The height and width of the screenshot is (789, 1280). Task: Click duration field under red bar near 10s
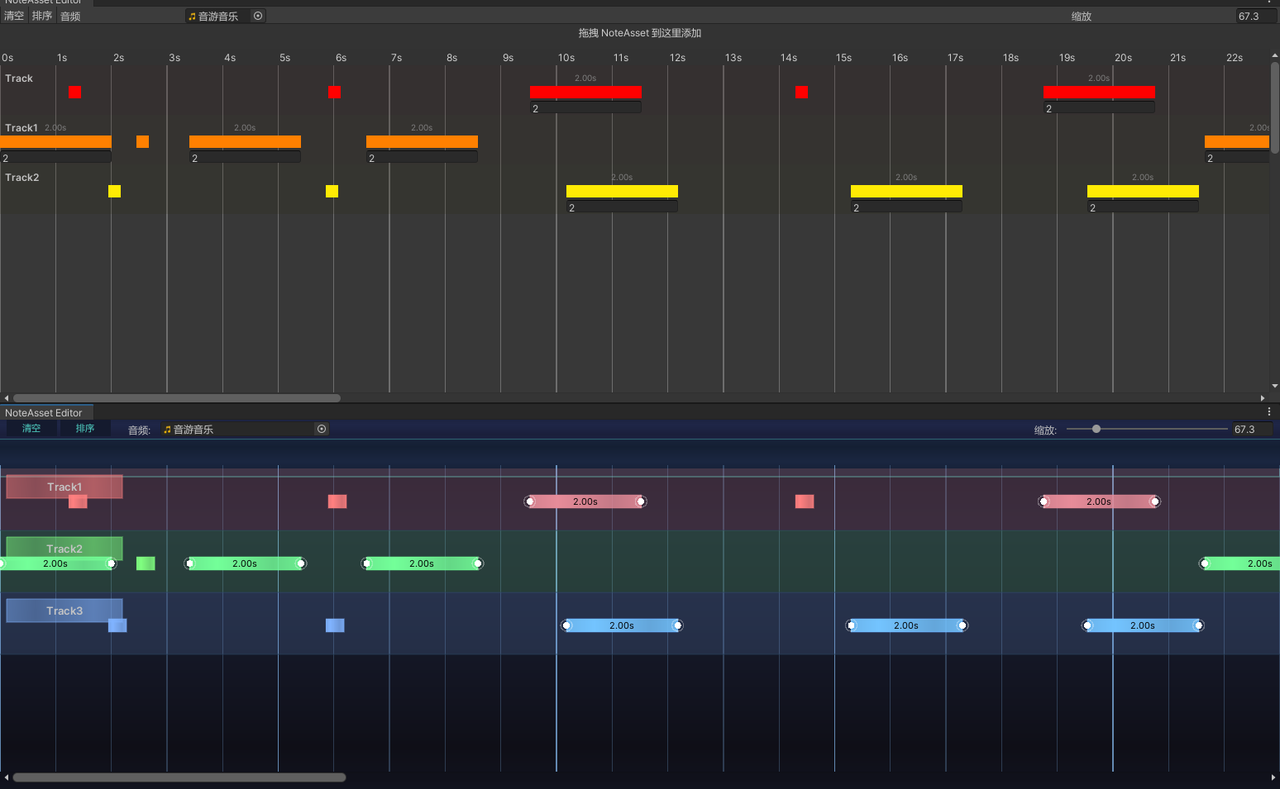click(585, 108)
